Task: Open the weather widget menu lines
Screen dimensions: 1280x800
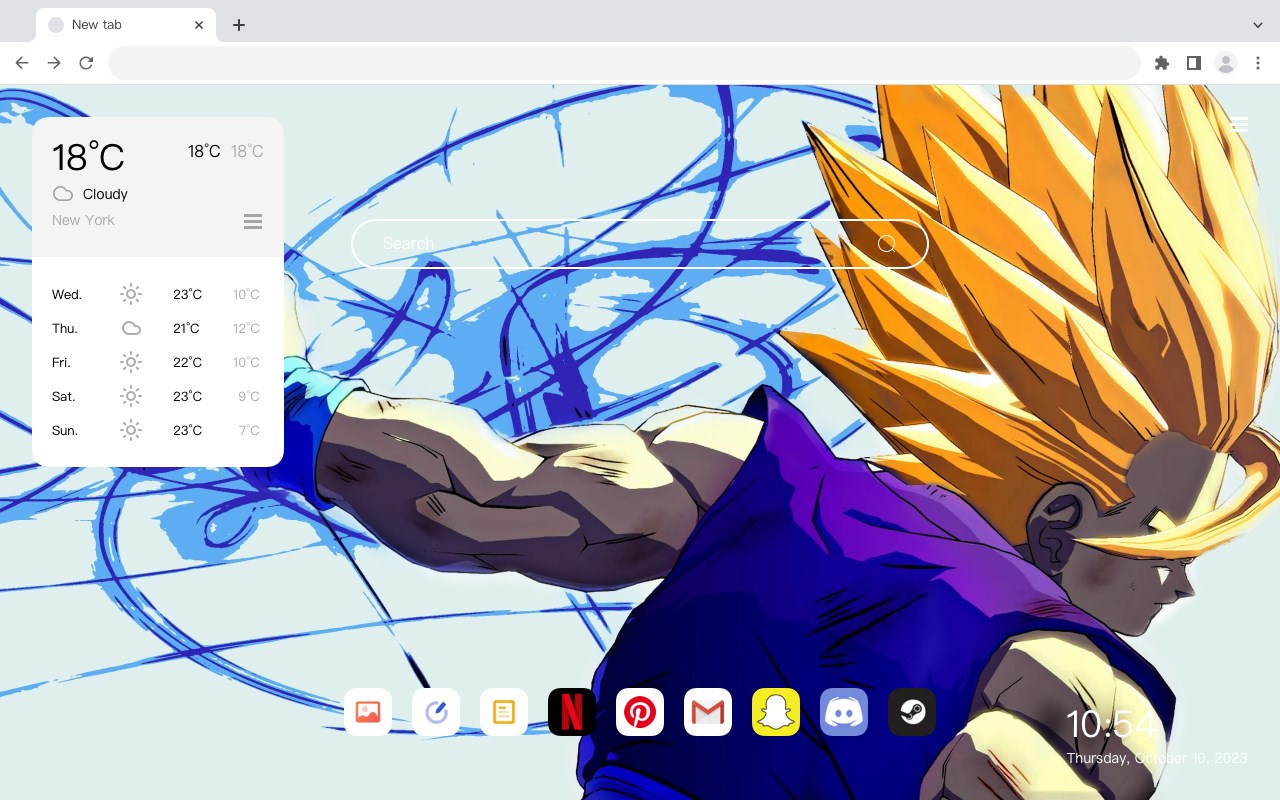Action: point(253,221)
